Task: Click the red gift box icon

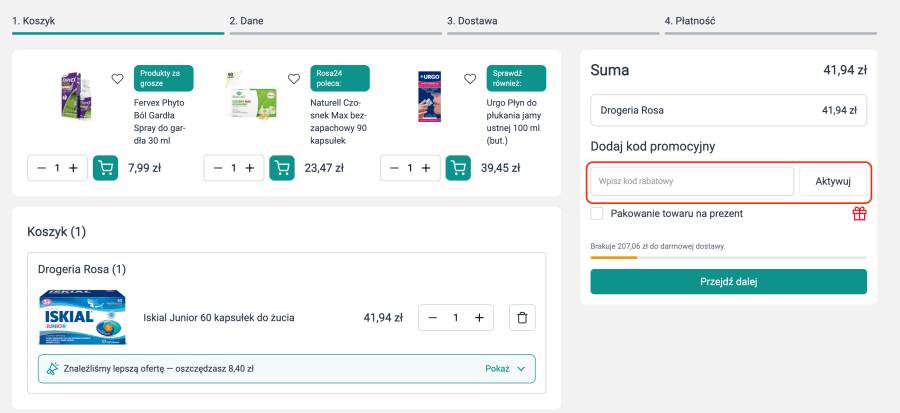Action: (x=859, y=214)
